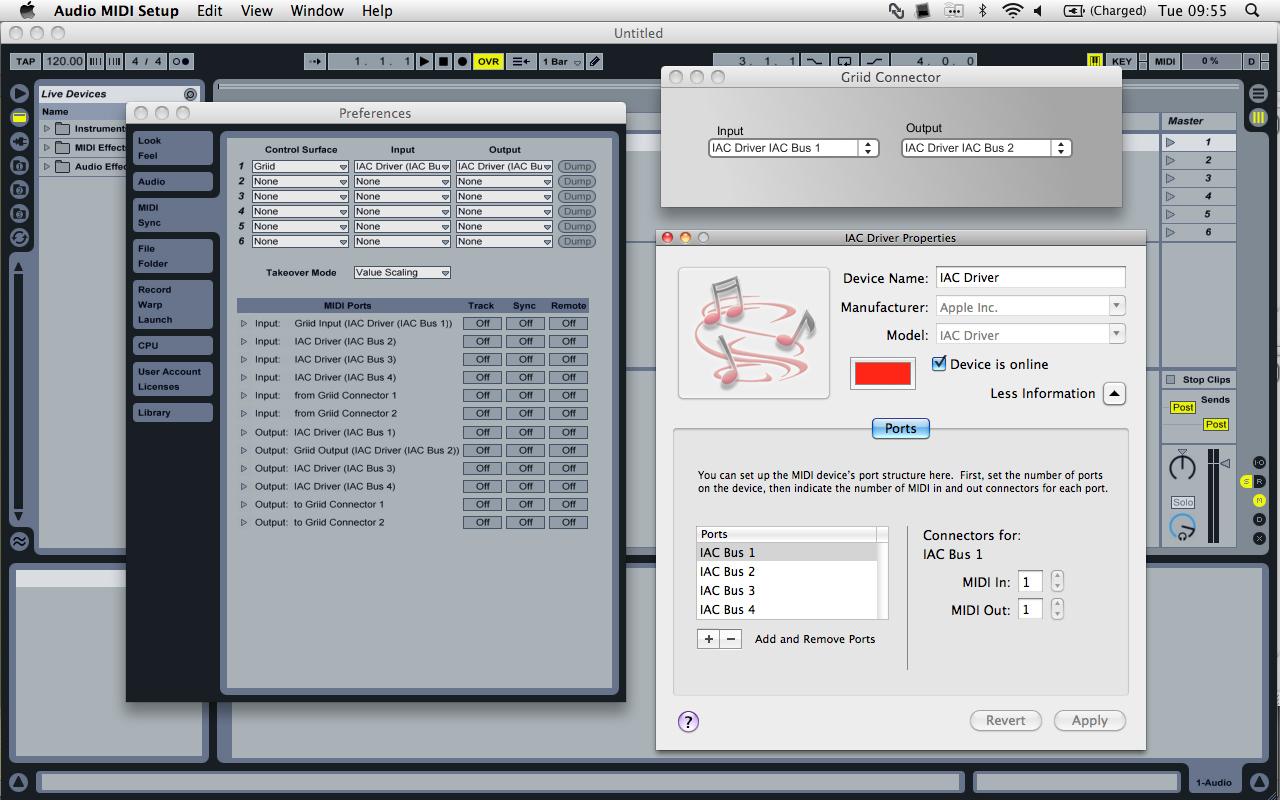
Task: Click the MIDI In stepper
Action: pos(1057,582)
